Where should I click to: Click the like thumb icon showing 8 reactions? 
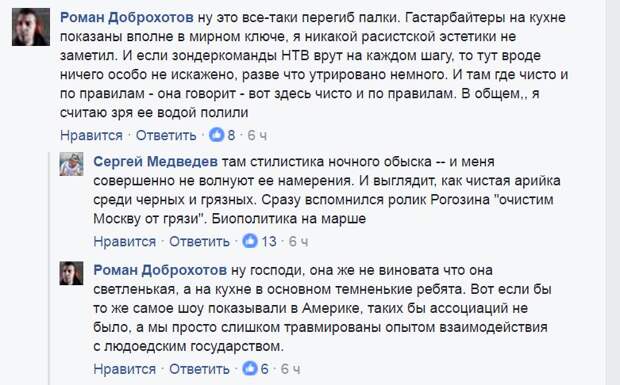click(216, 135)
